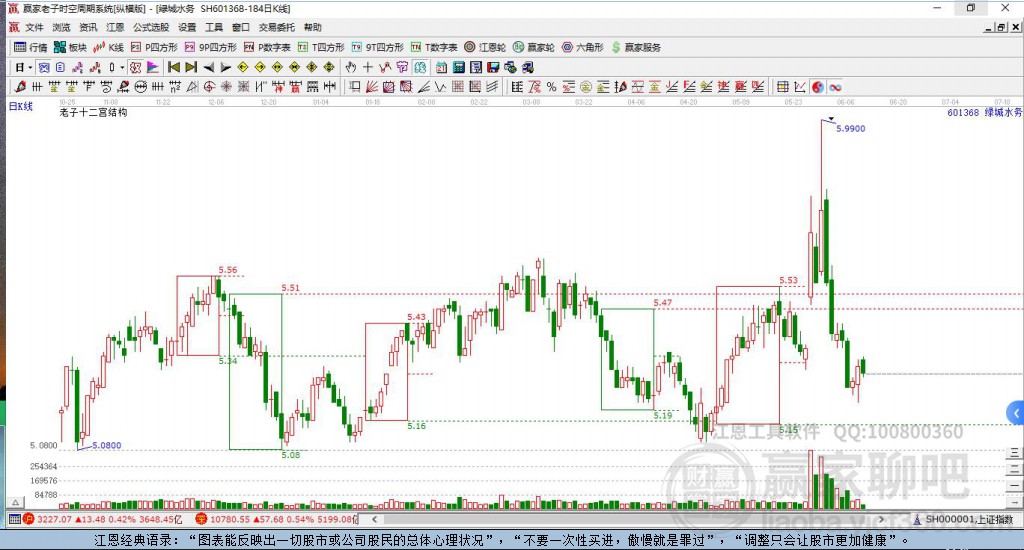1024x550 pixels.
Task: Open the 赢家轮 wheel tool
Action: (x=534, y=47)
